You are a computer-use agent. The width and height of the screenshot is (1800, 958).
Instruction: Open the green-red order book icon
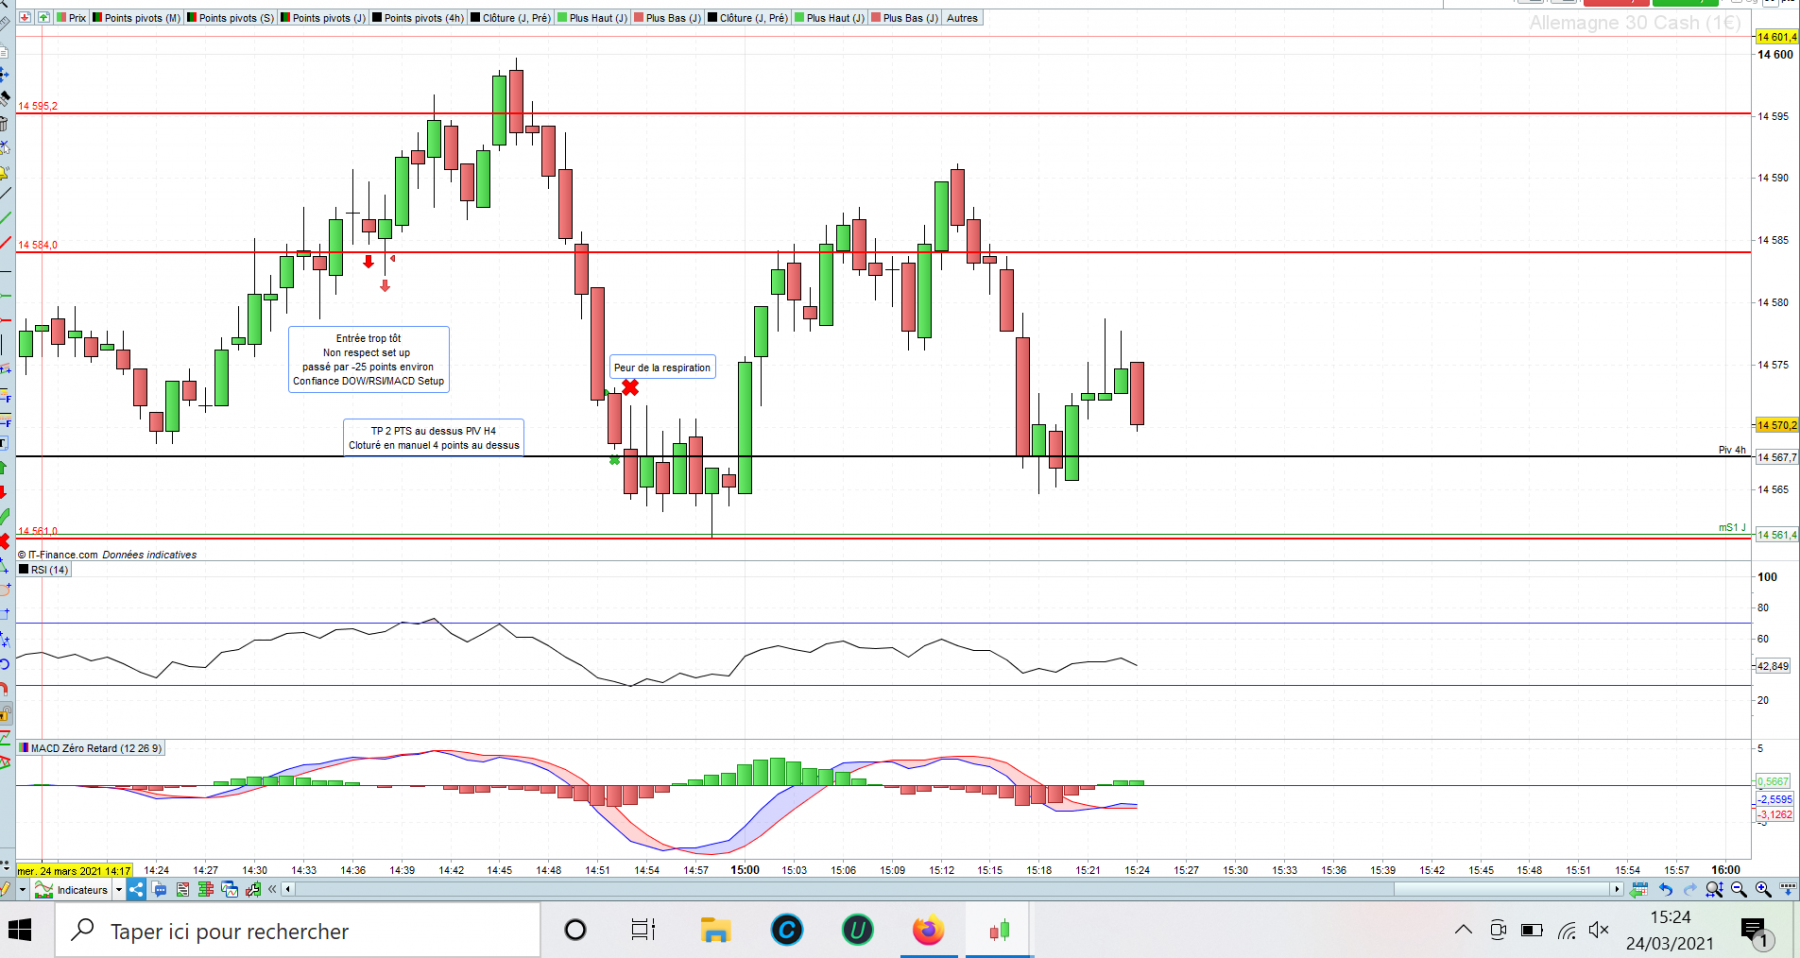205,889
